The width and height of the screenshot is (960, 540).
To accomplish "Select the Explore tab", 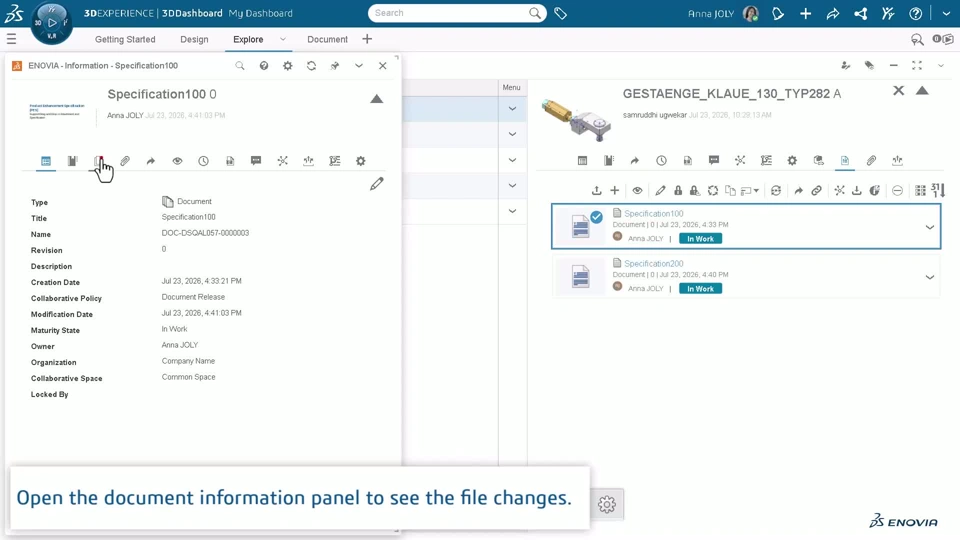I will point(248,39).
